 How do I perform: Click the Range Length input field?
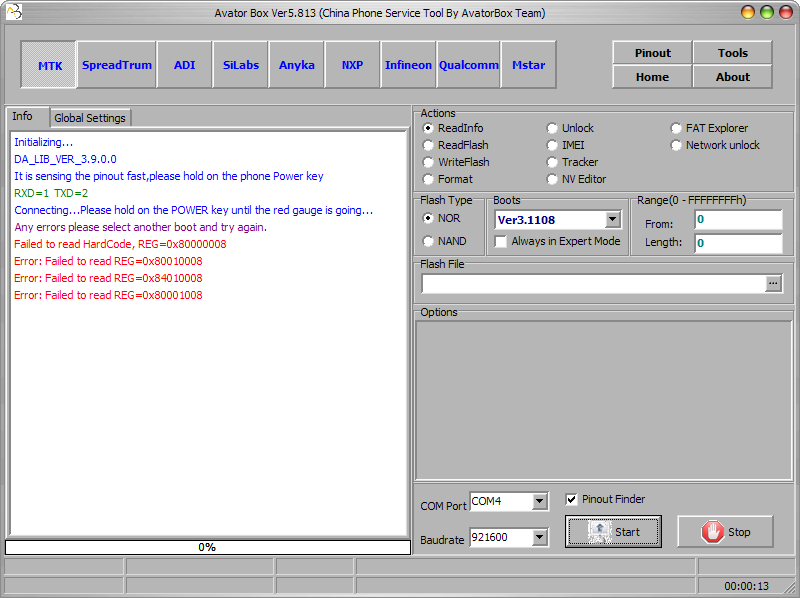coord(738,243)
